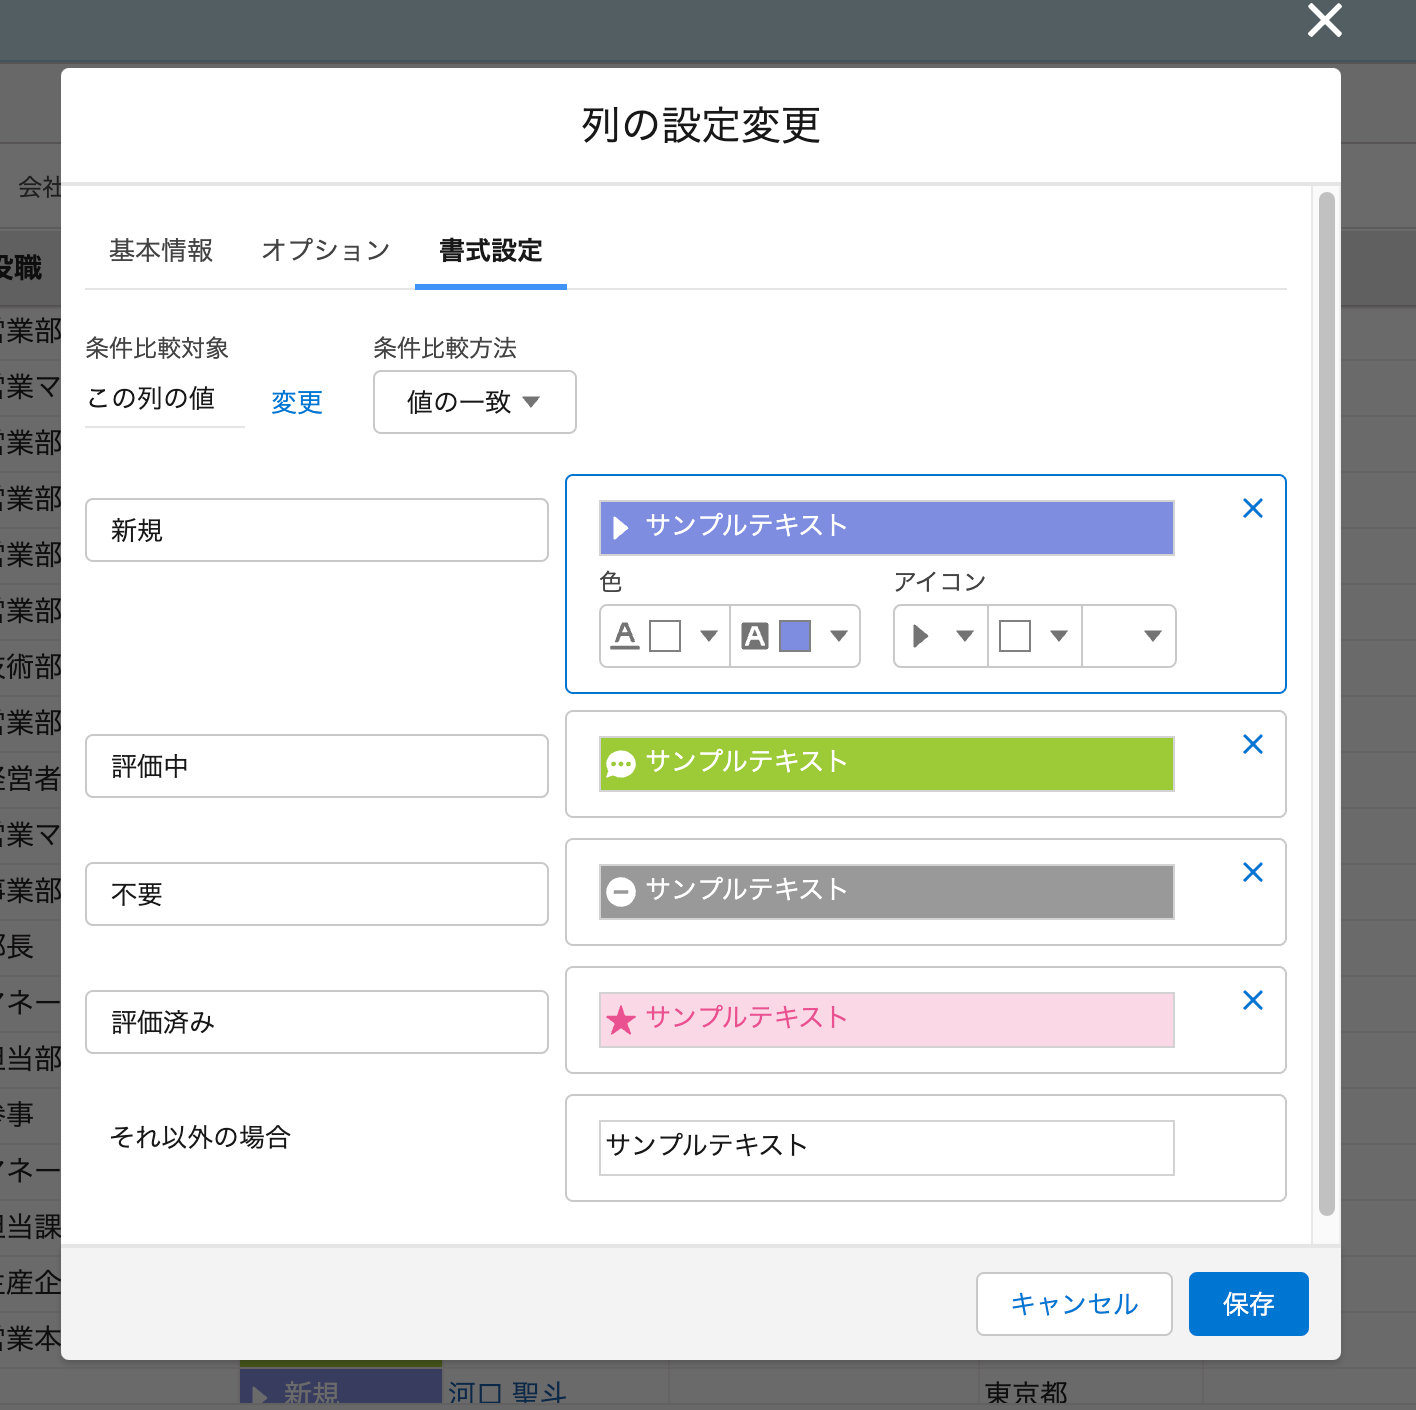Open the 値の一致 comparison method dropdown
Screen dimensions: 1416x1410
(x=475, y=402)
